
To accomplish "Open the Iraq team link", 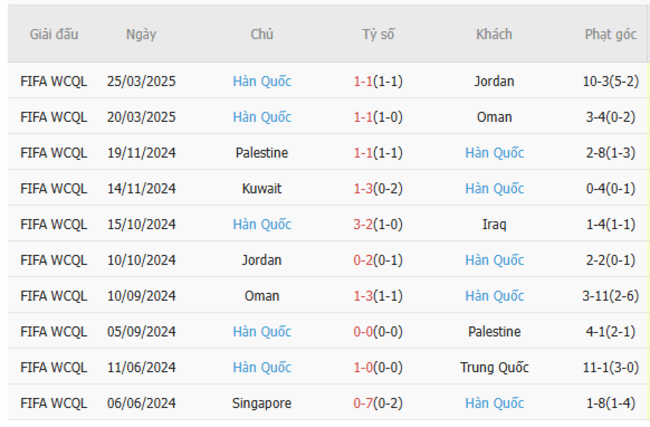I will (494, 224).
